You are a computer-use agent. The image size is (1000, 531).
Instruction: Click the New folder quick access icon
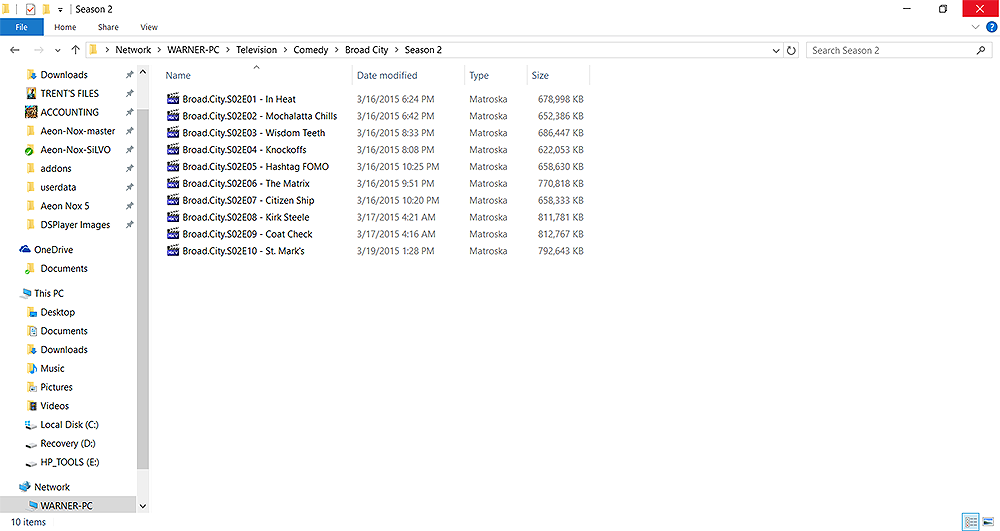point(46,9)
